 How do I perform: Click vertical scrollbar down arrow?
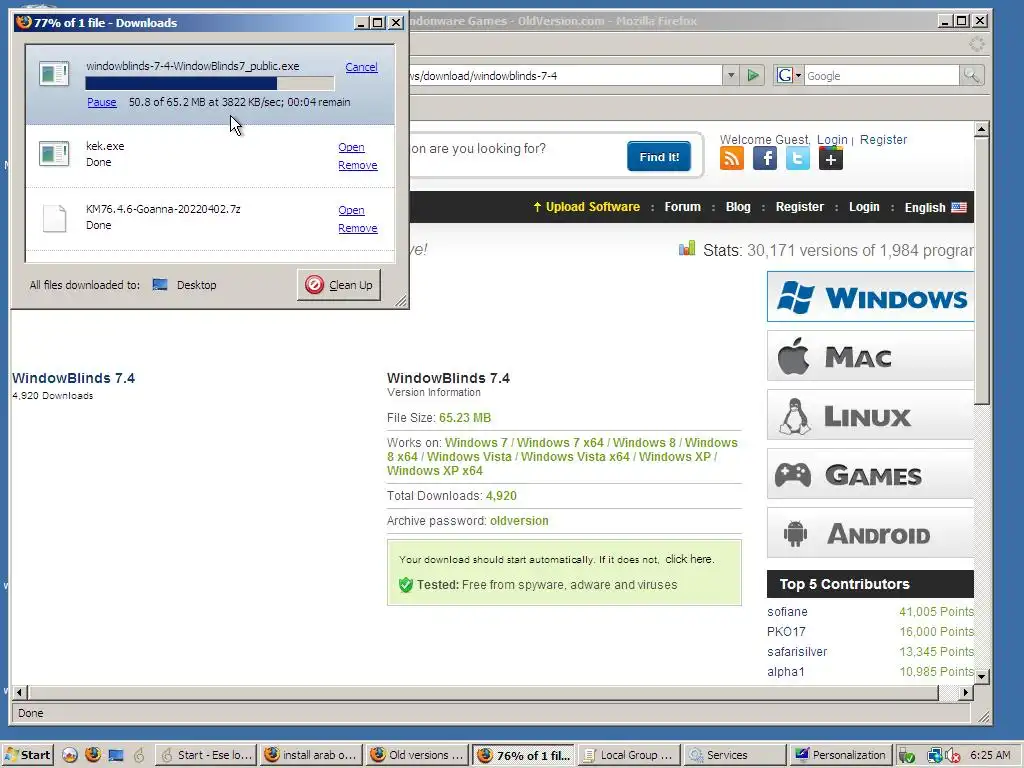click(981, 676)
